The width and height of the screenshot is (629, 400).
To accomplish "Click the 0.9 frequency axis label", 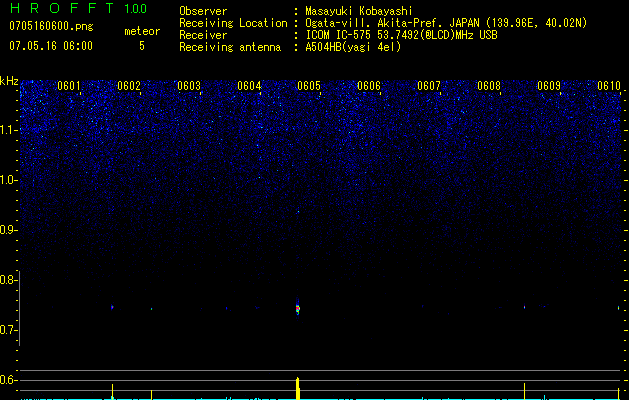I will 9,230.
